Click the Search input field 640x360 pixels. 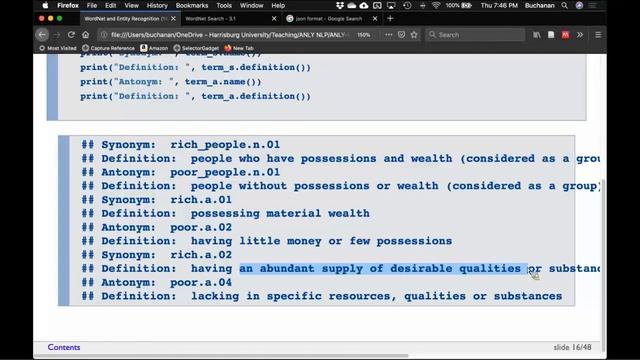(476, 35)
